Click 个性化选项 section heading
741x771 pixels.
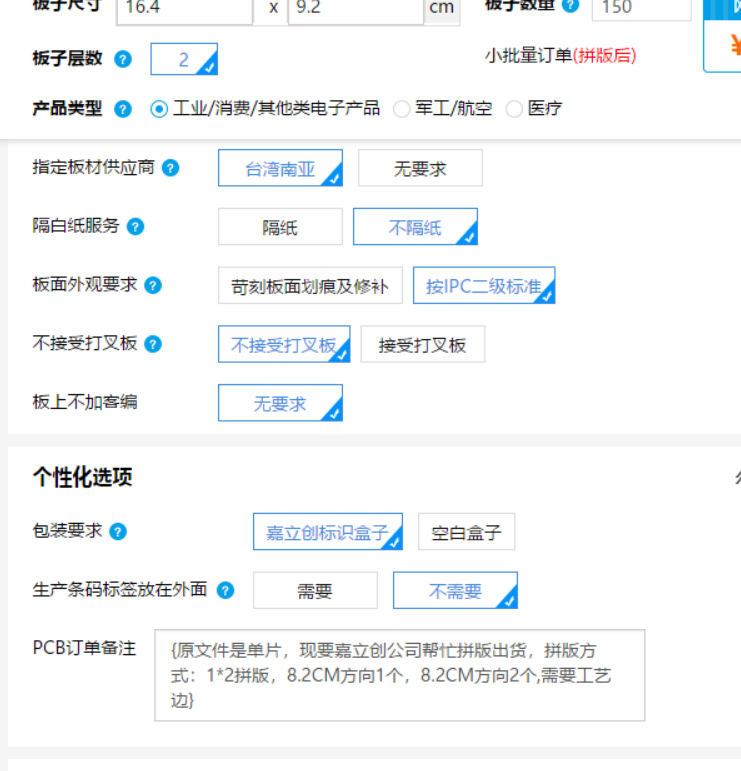pyautogui.click(x=83, y=477)
